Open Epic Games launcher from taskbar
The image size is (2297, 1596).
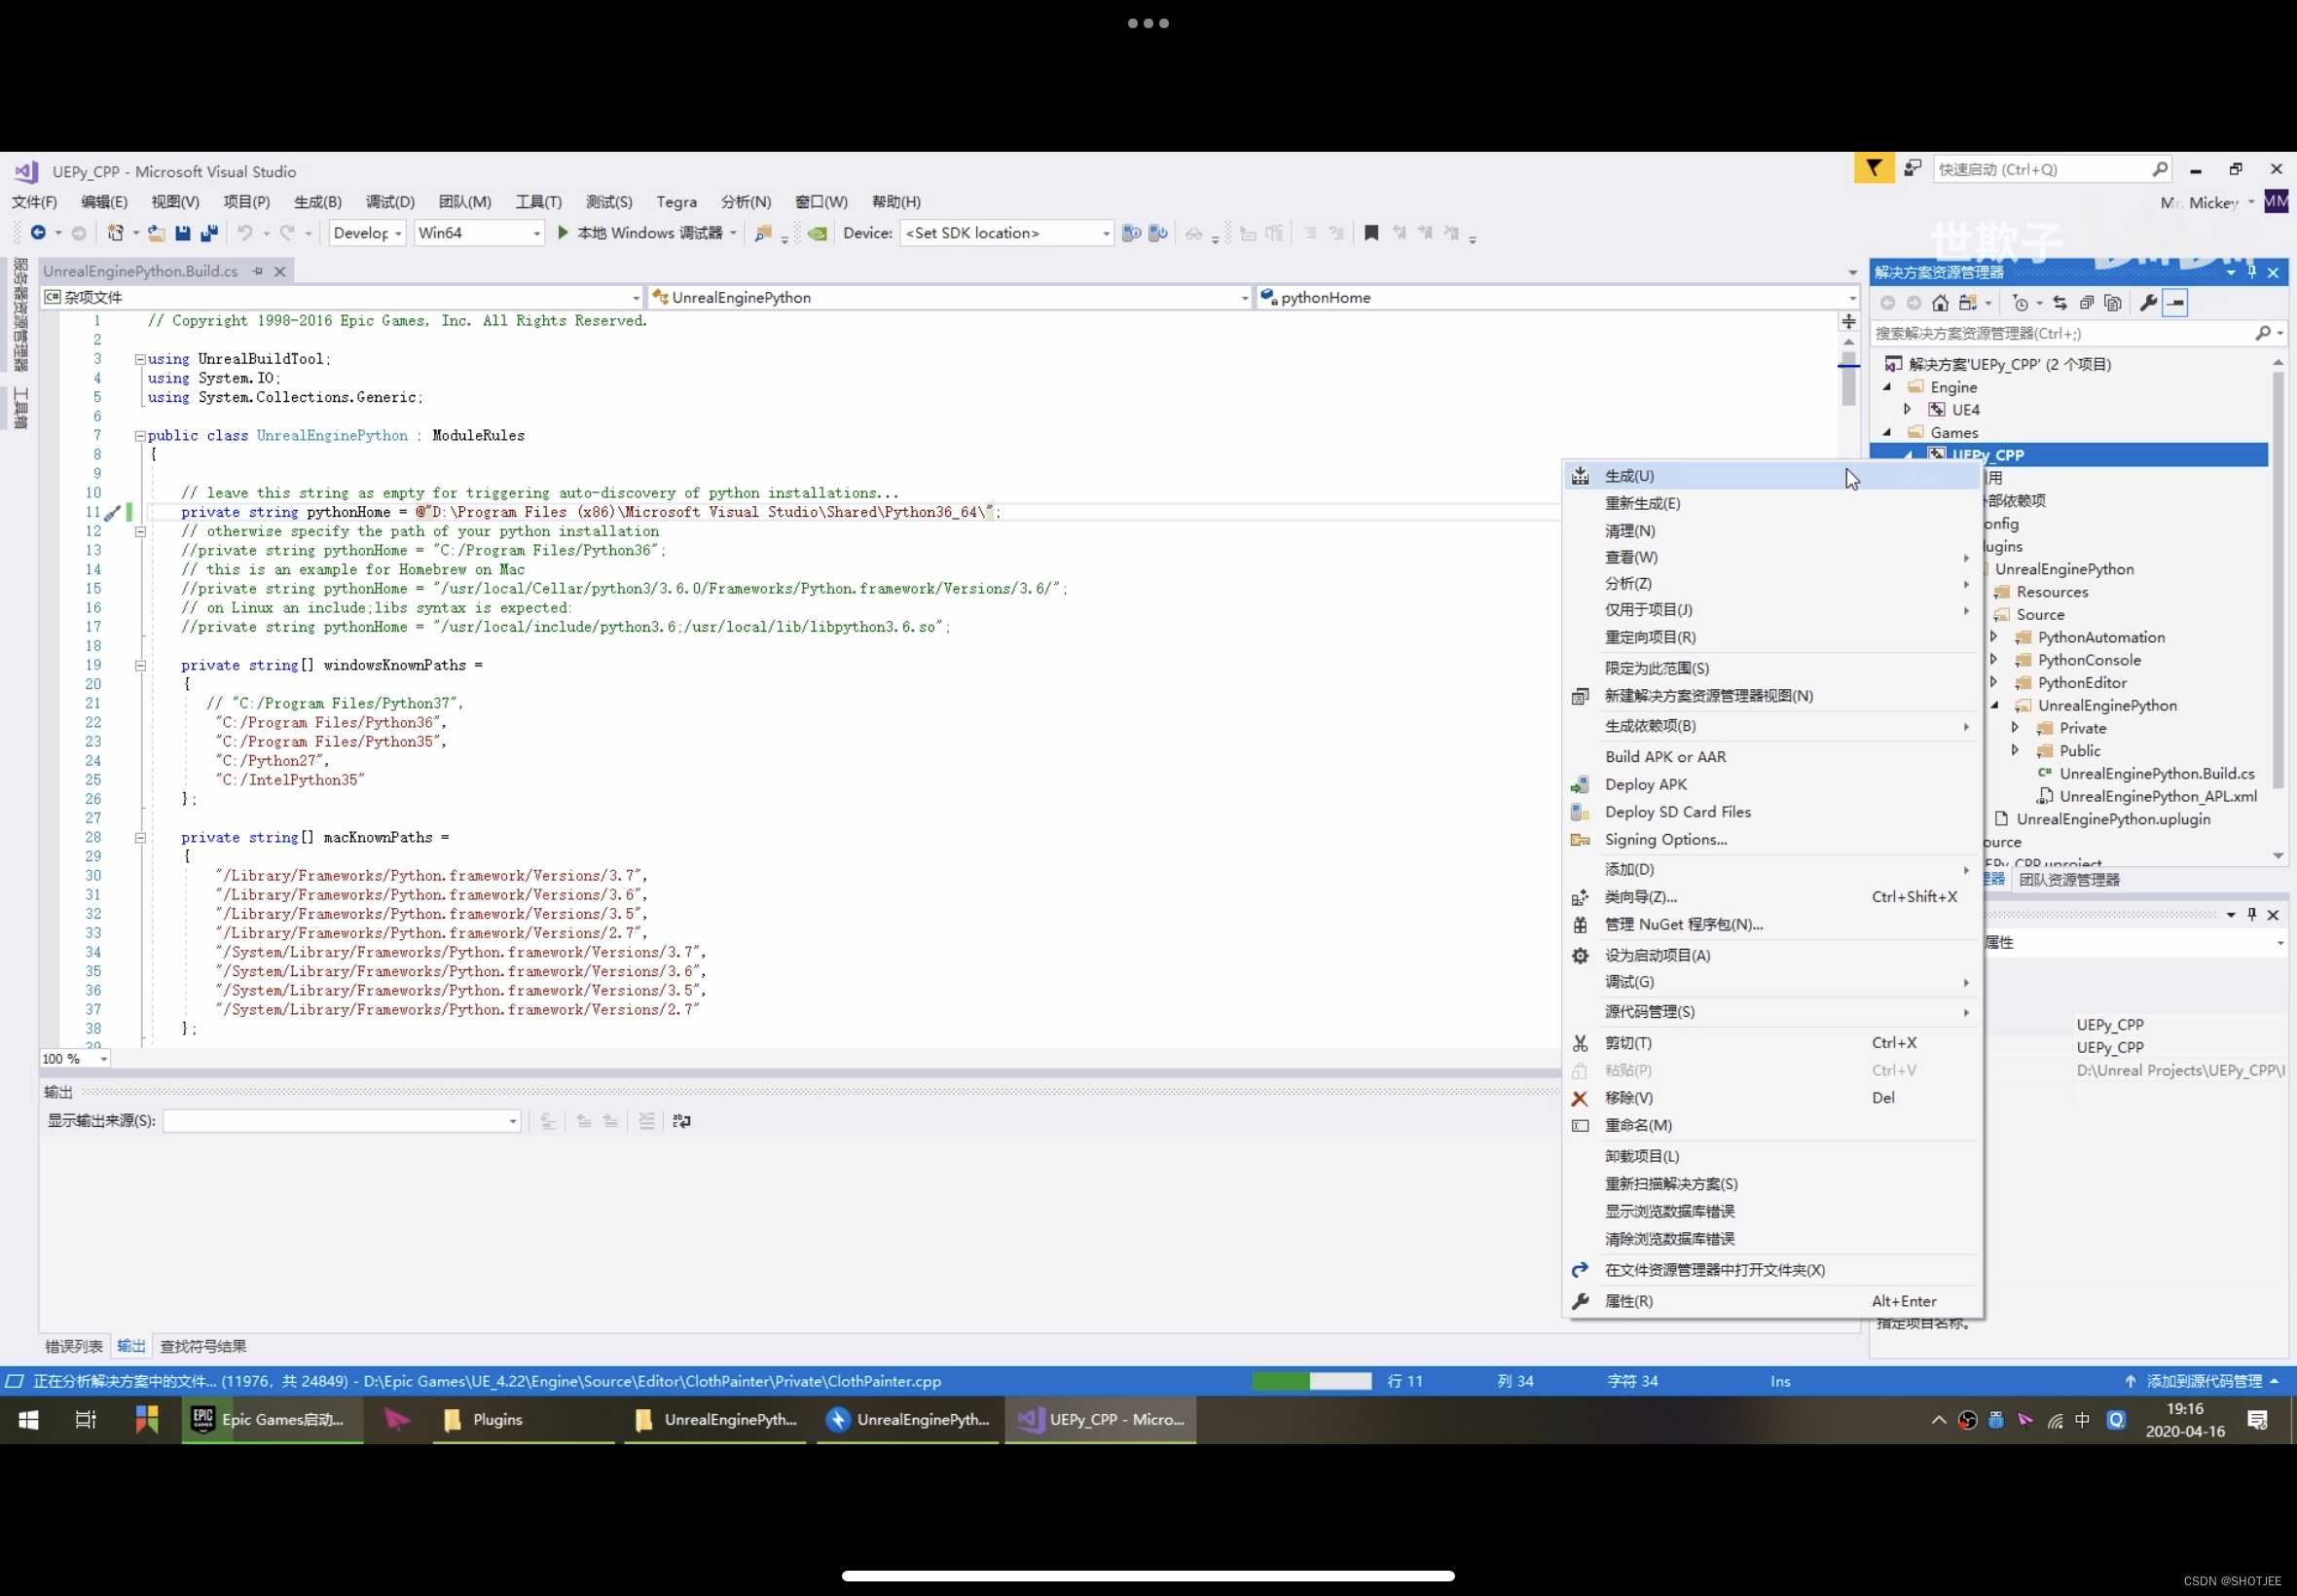tap(271, 1420)
